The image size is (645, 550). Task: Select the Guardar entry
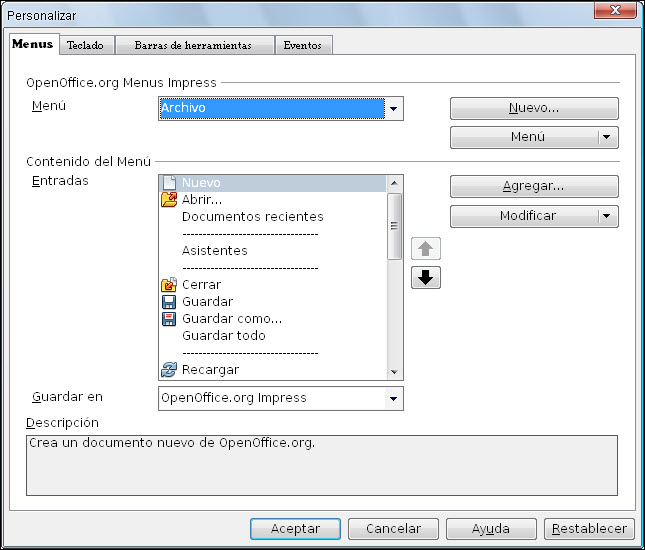[x=273, y=302]
